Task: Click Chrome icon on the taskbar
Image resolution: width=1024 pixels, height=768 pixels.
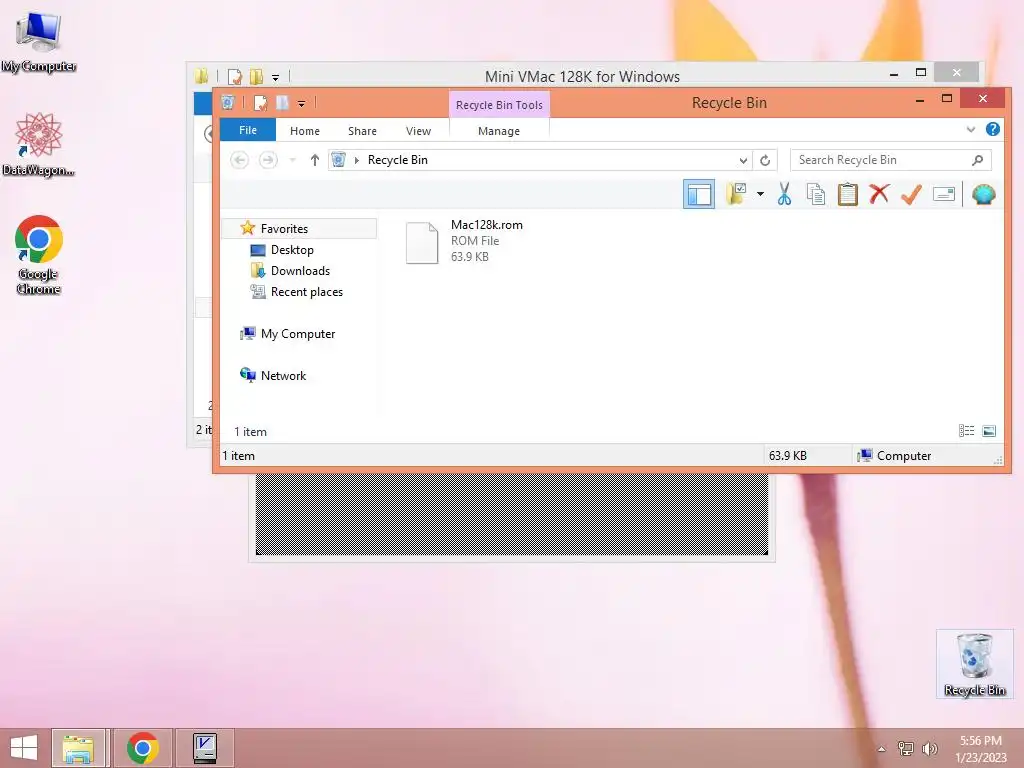Action: point(143,748)
